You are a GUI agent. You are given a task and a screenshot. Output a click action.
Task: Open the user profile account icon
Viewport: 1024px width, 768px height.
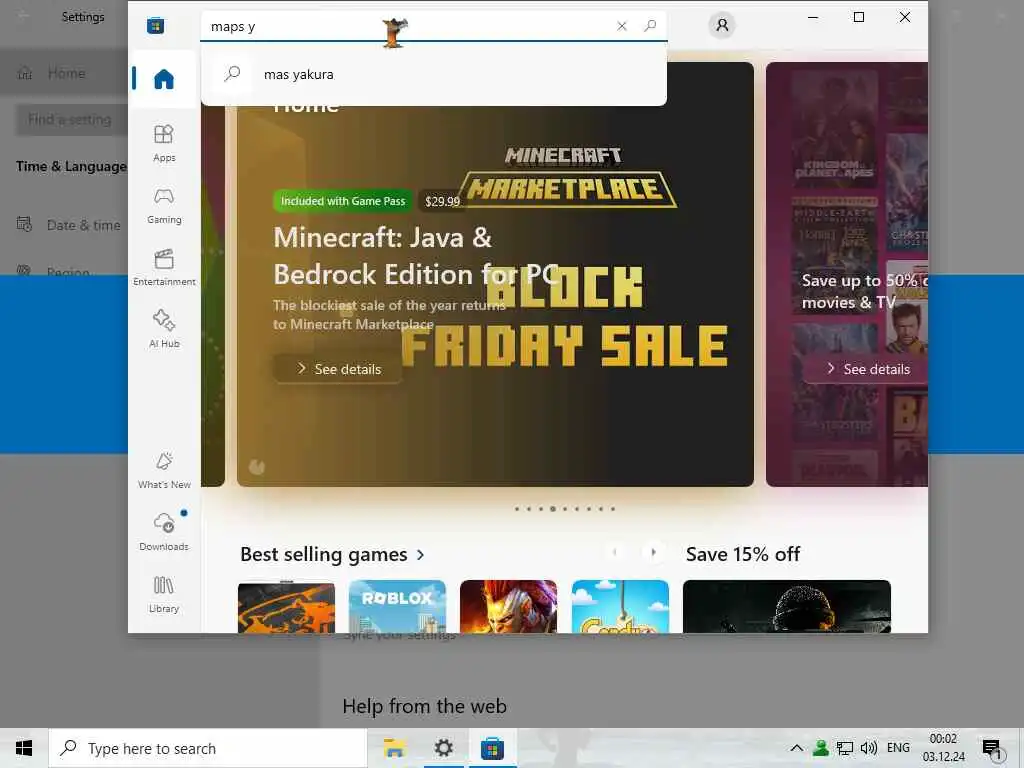click(722, 25)
